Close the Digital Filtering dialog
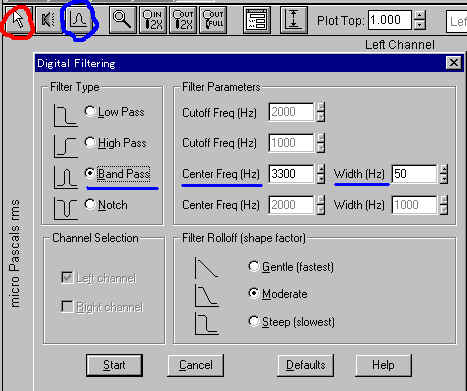 click(454, 63)
